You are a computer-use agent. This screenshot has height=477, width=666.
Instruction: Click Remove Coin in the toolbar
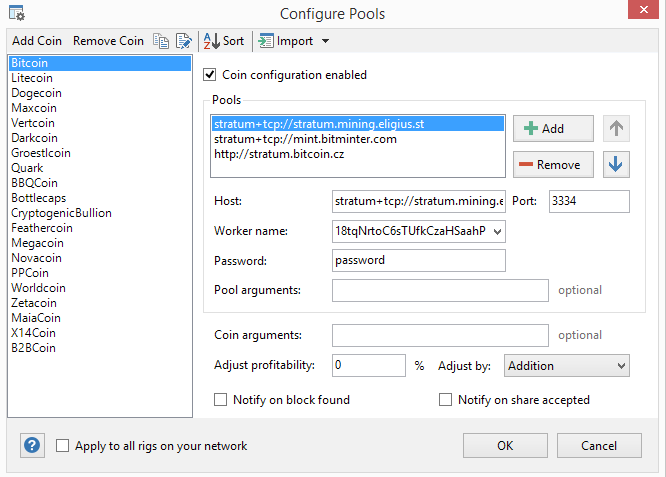(x=108, y=41)
